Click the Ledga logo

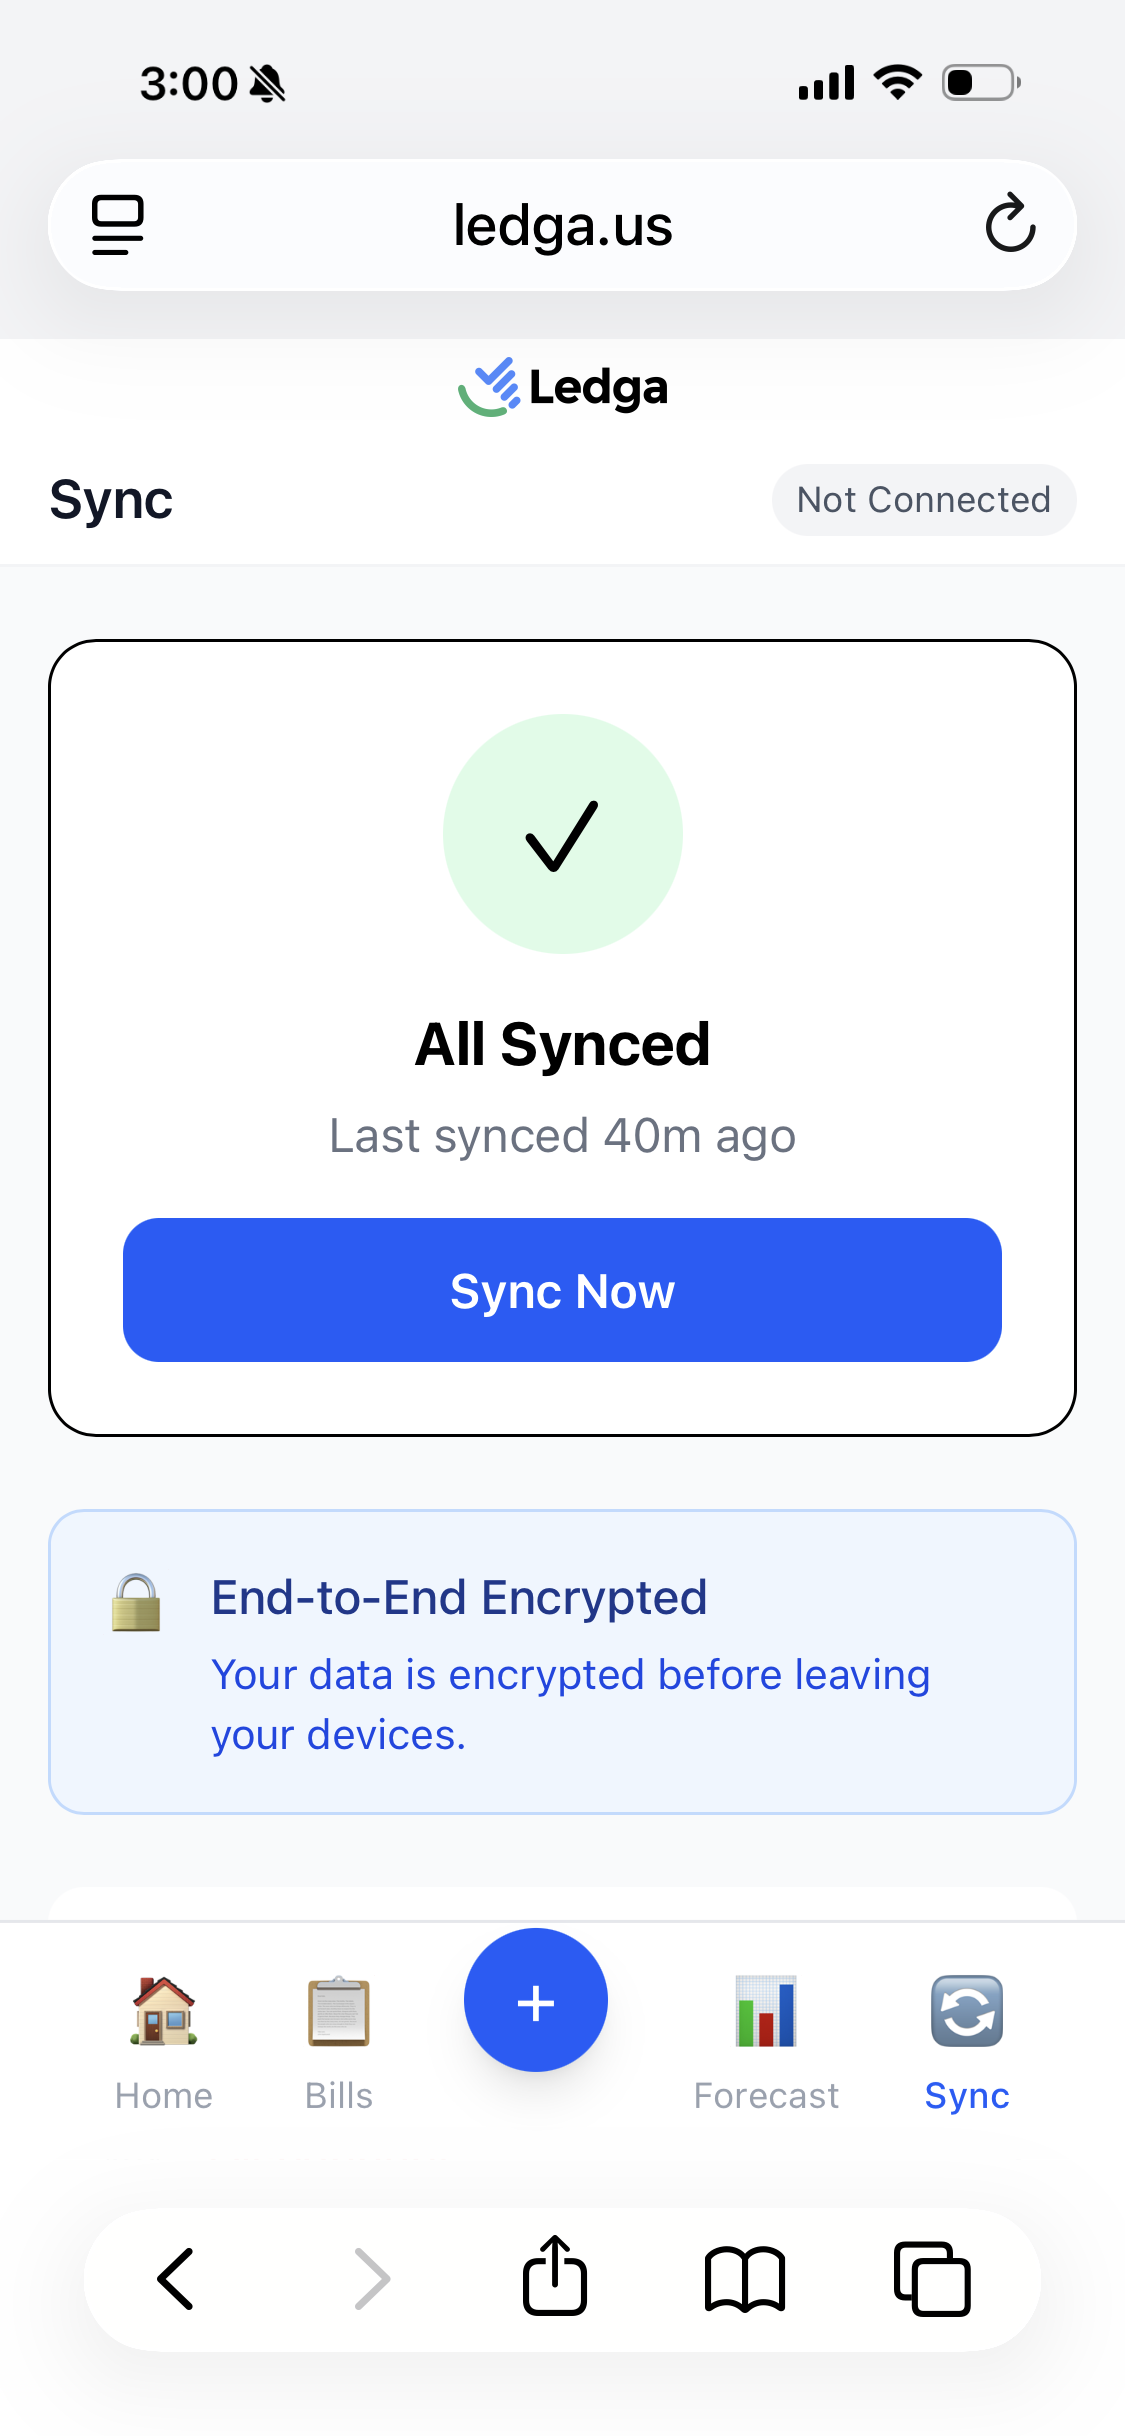(x=562, y=387)
